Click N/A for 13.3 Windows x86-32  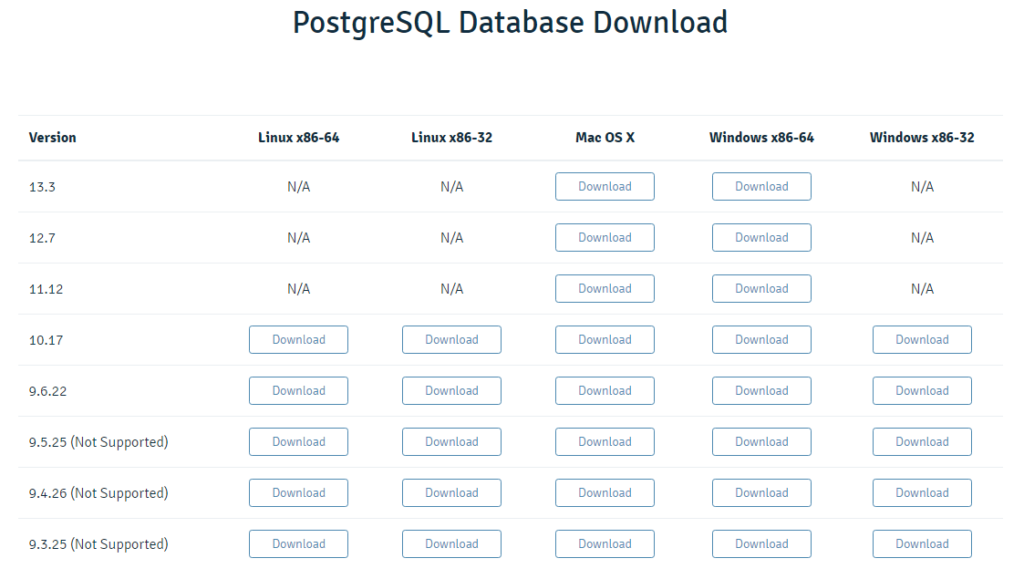click(x=922, y=187)
